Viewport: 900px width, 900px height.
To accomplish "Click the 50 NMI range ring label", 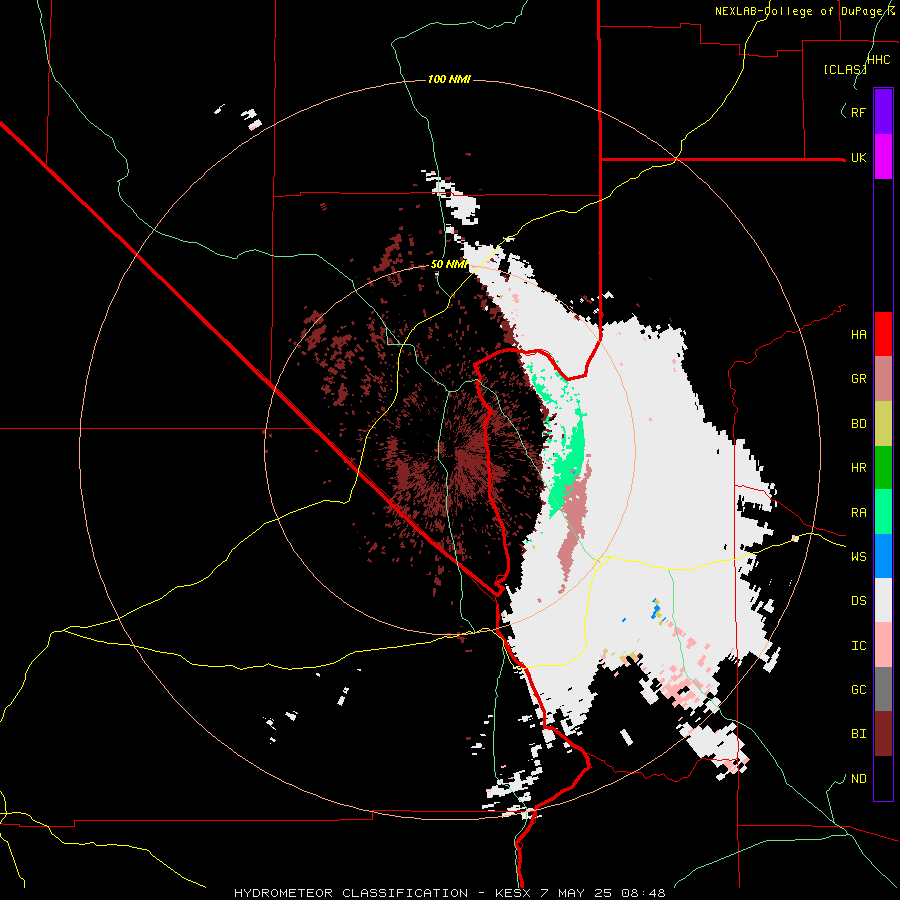I will [x=449, y=264].
